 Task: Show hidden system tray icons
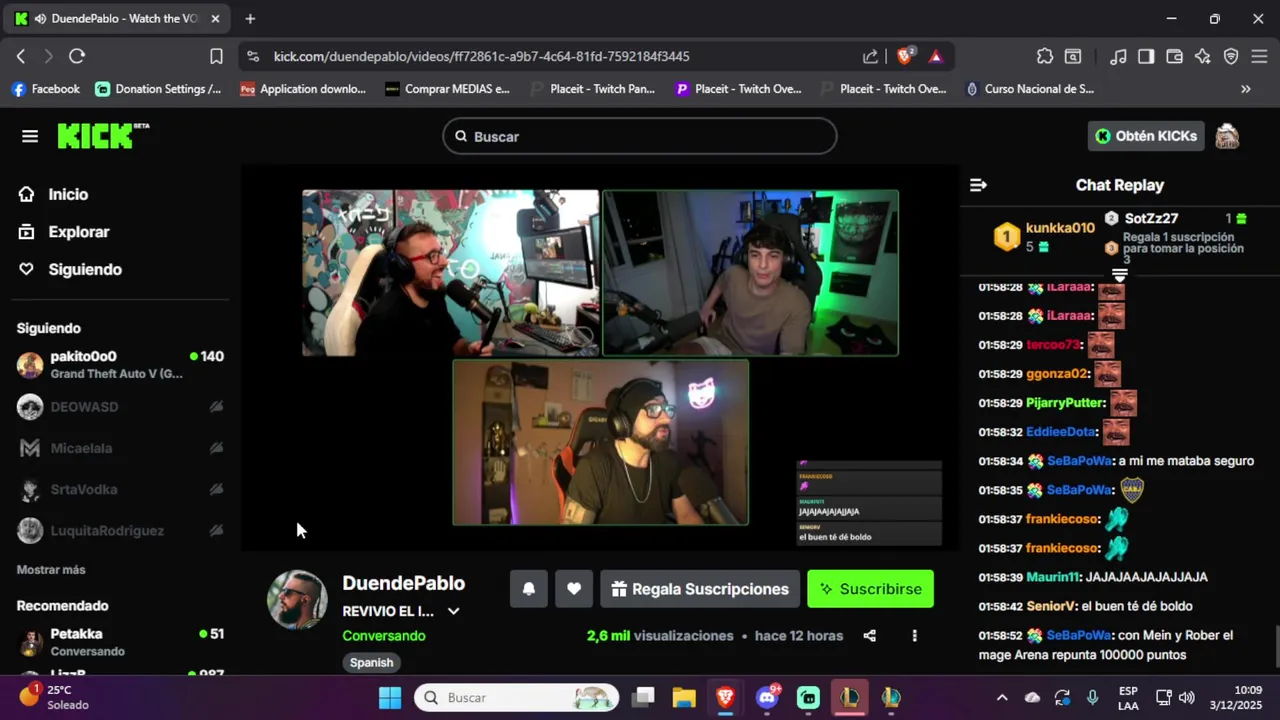pos(1002,697)
